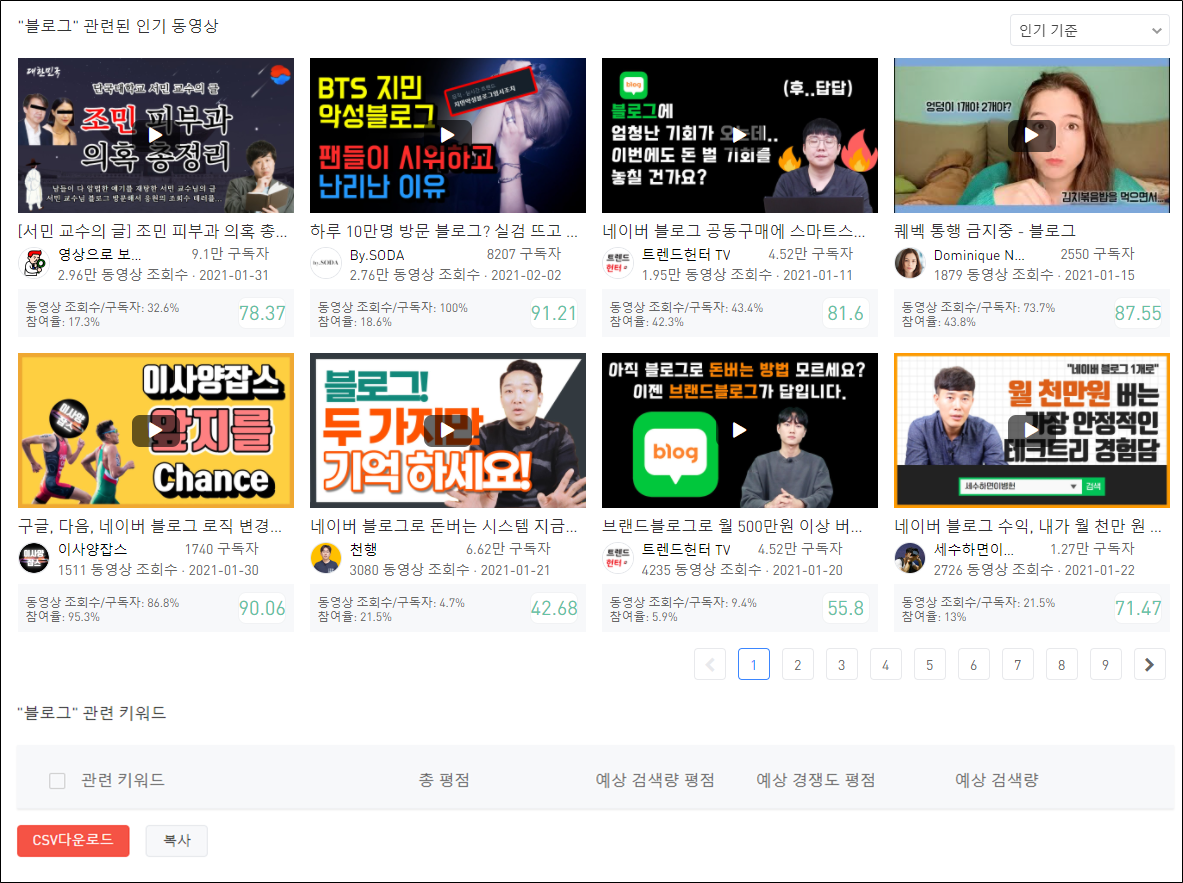Click score value 91.21
Viewport: 1183px width, 883px height.
554,313
